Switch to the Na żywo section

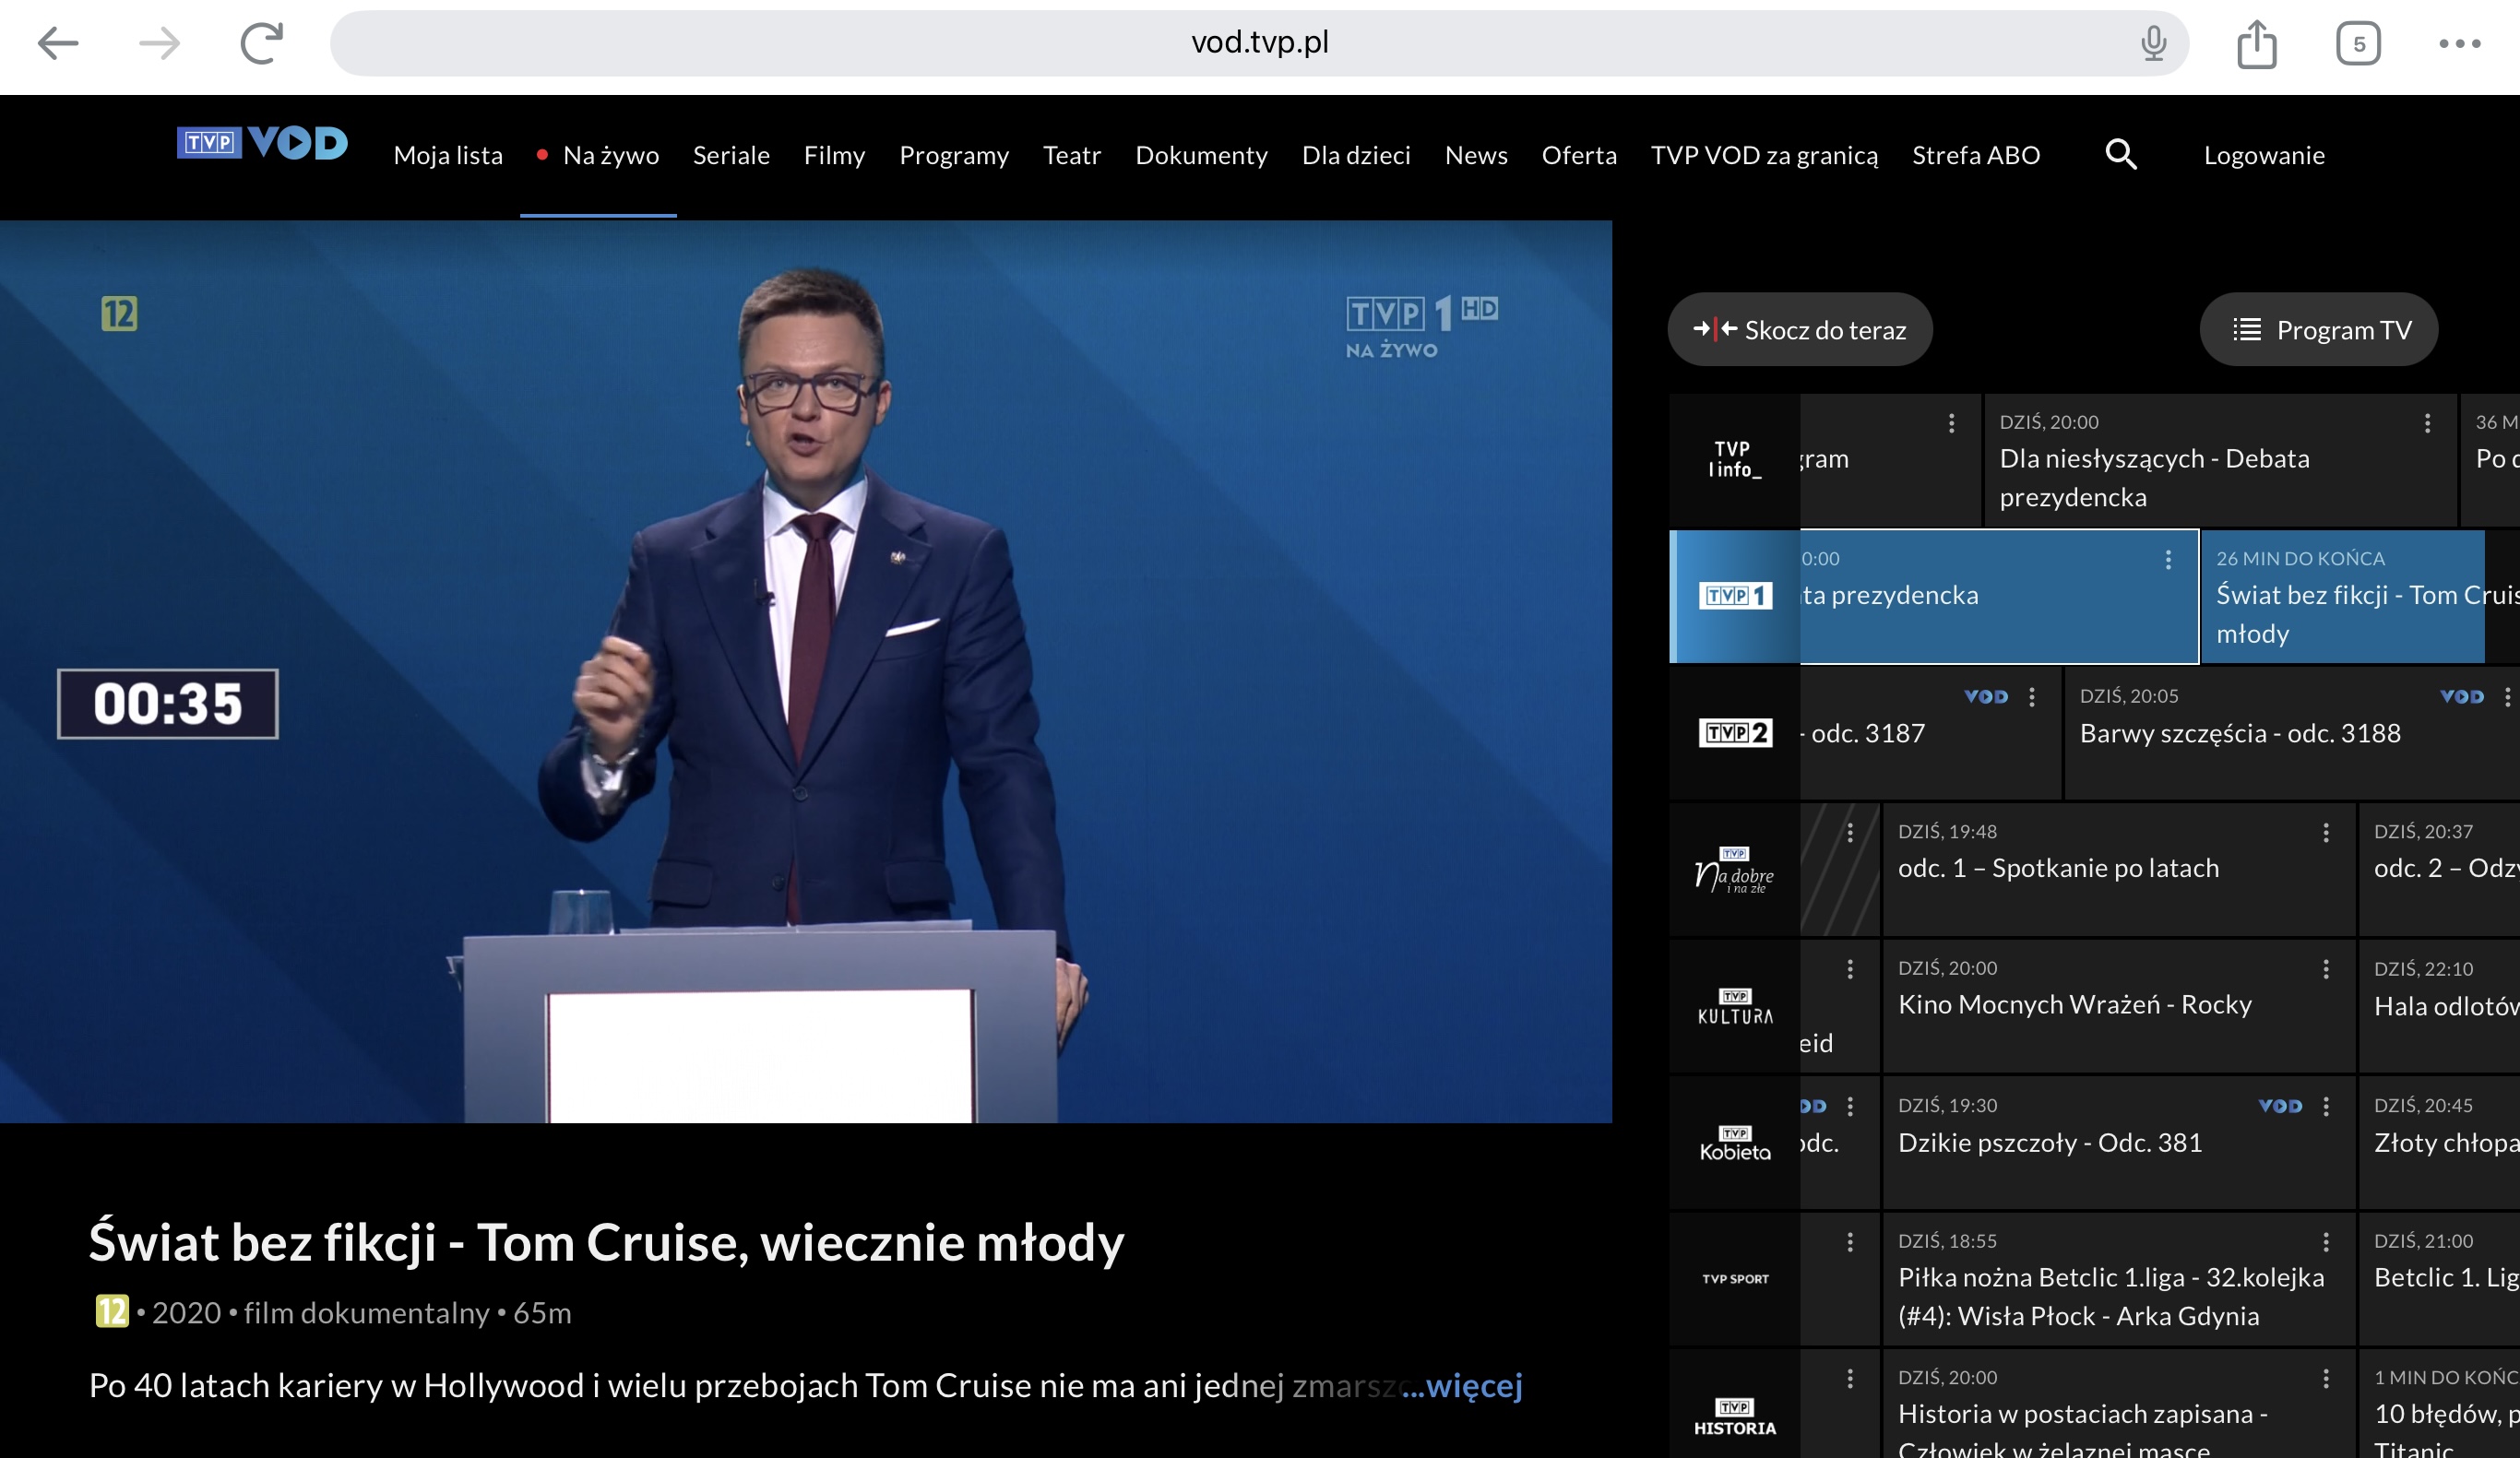tap(598, 155)
